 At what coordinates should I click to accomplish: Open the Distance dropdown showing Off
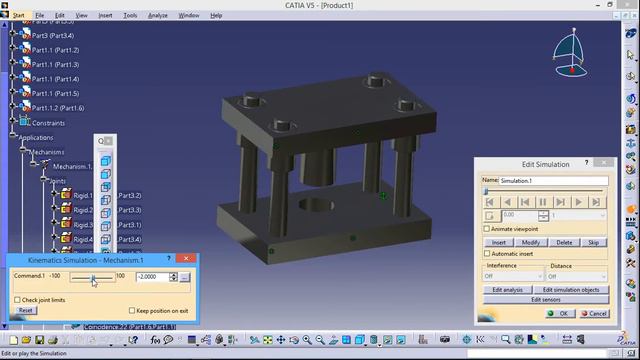[577, 276]
